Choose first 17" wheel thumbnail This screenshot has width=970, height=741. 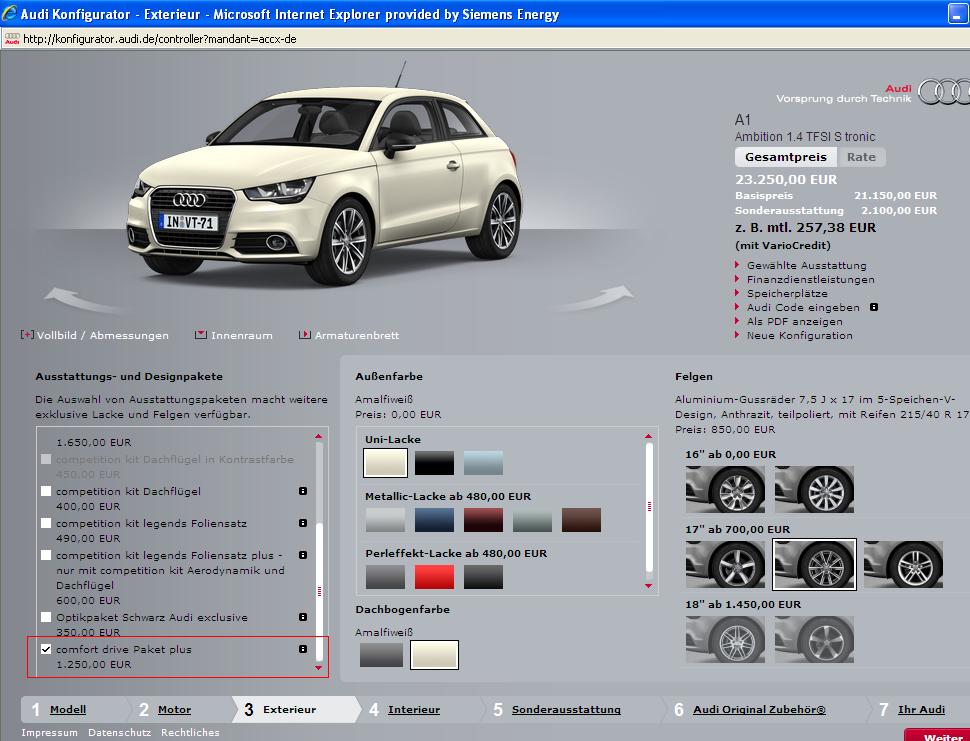pos(725,565)
